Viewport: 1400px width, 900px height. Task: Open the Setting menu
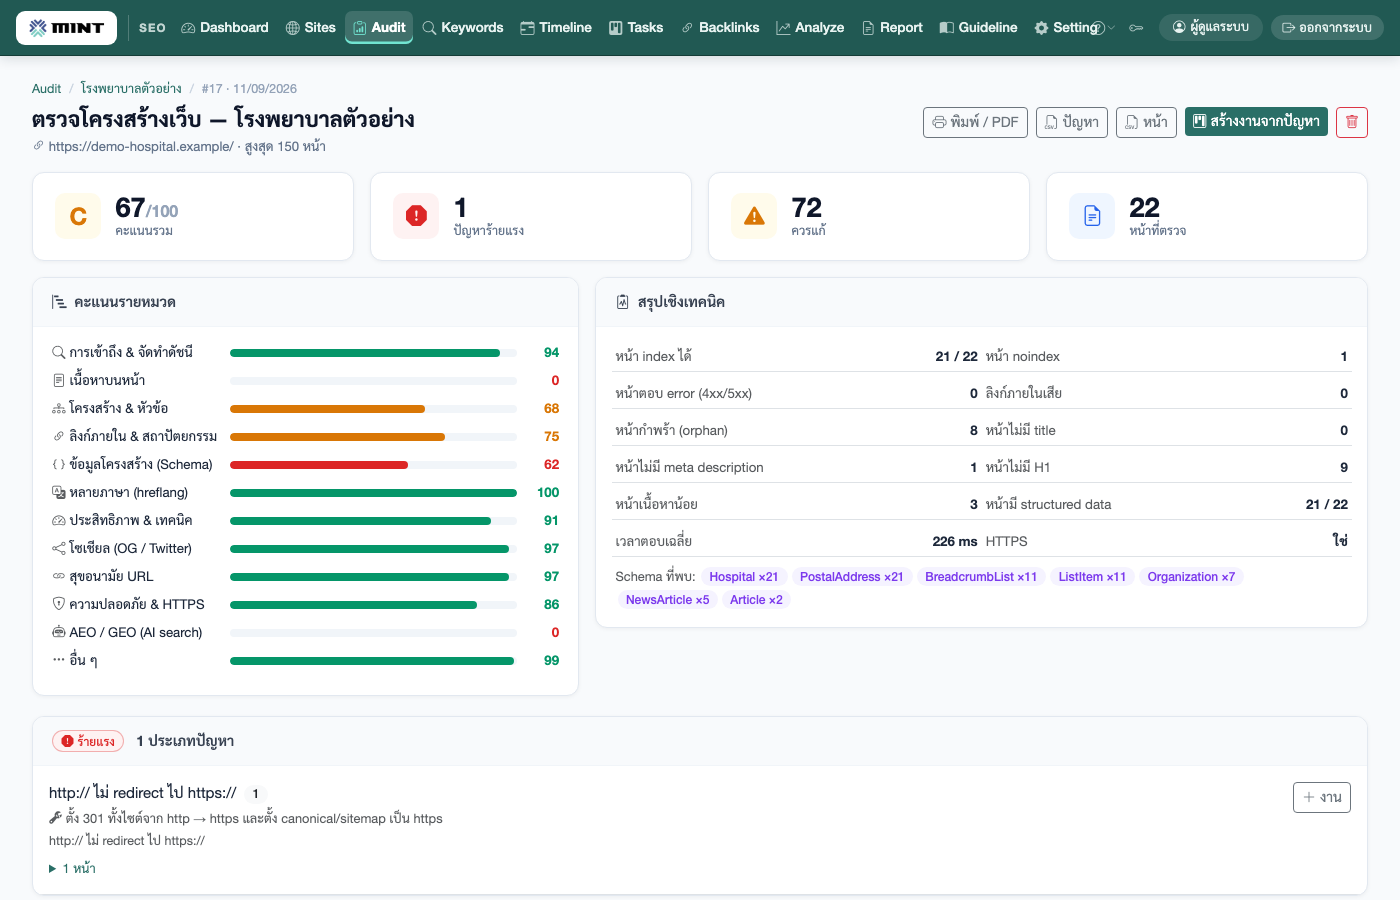[x=1067, y=28]
